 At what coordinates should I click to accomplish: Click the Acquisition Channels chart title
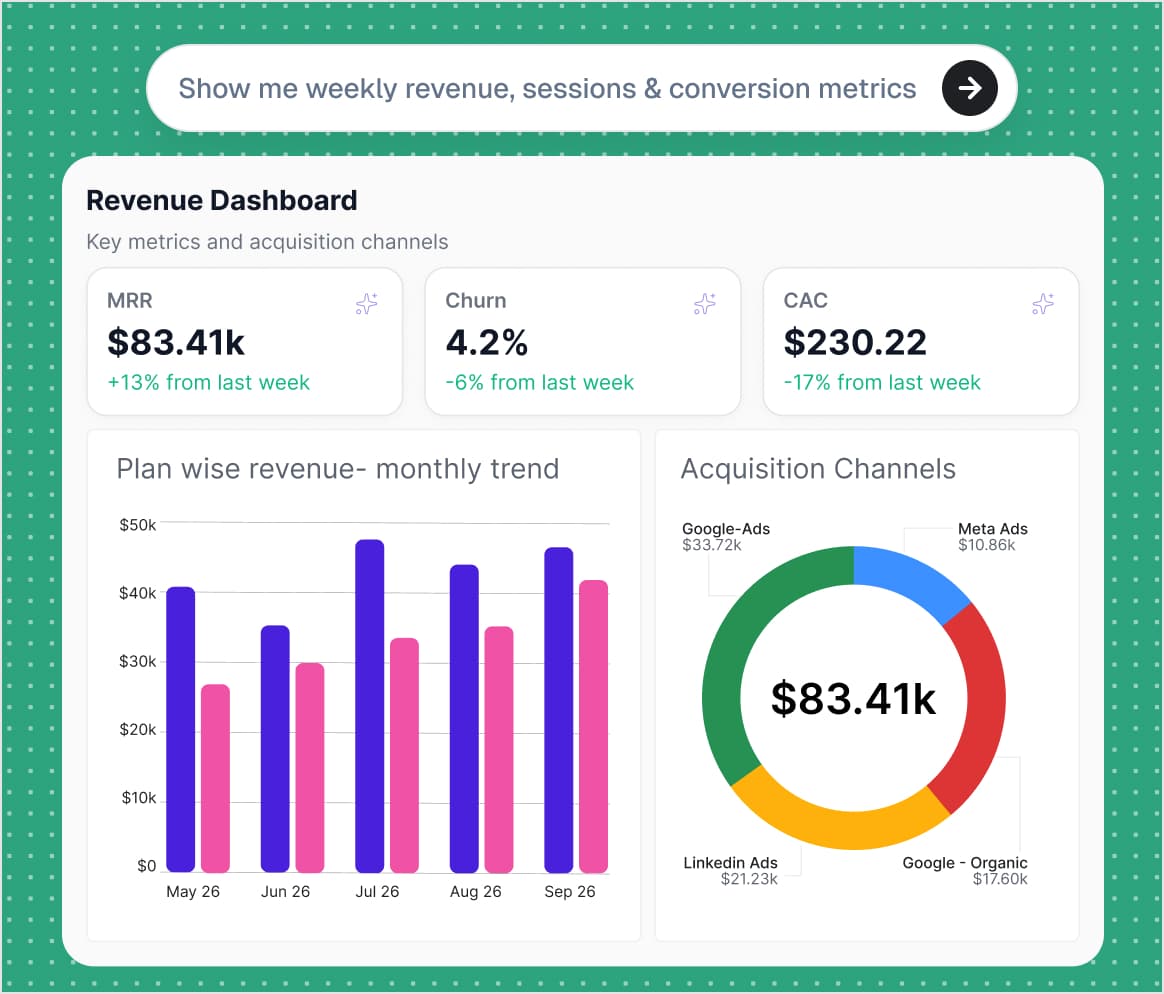tap(818, 469)
